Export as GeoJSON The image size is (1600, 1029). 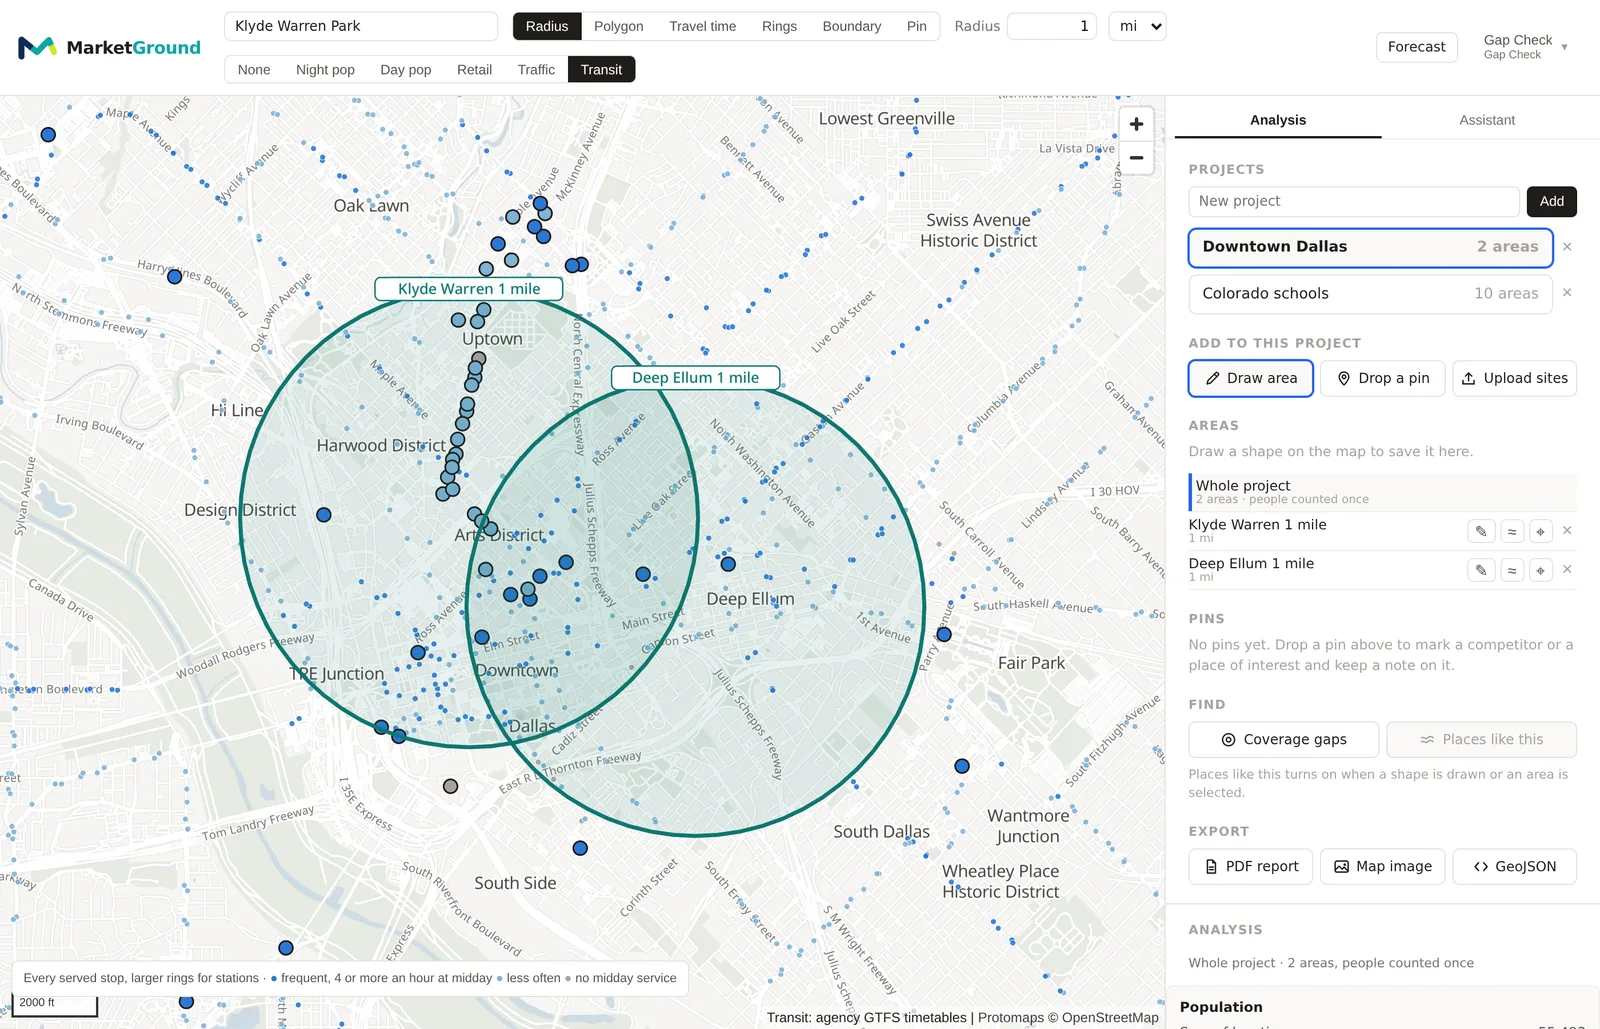click(1514, 866)
